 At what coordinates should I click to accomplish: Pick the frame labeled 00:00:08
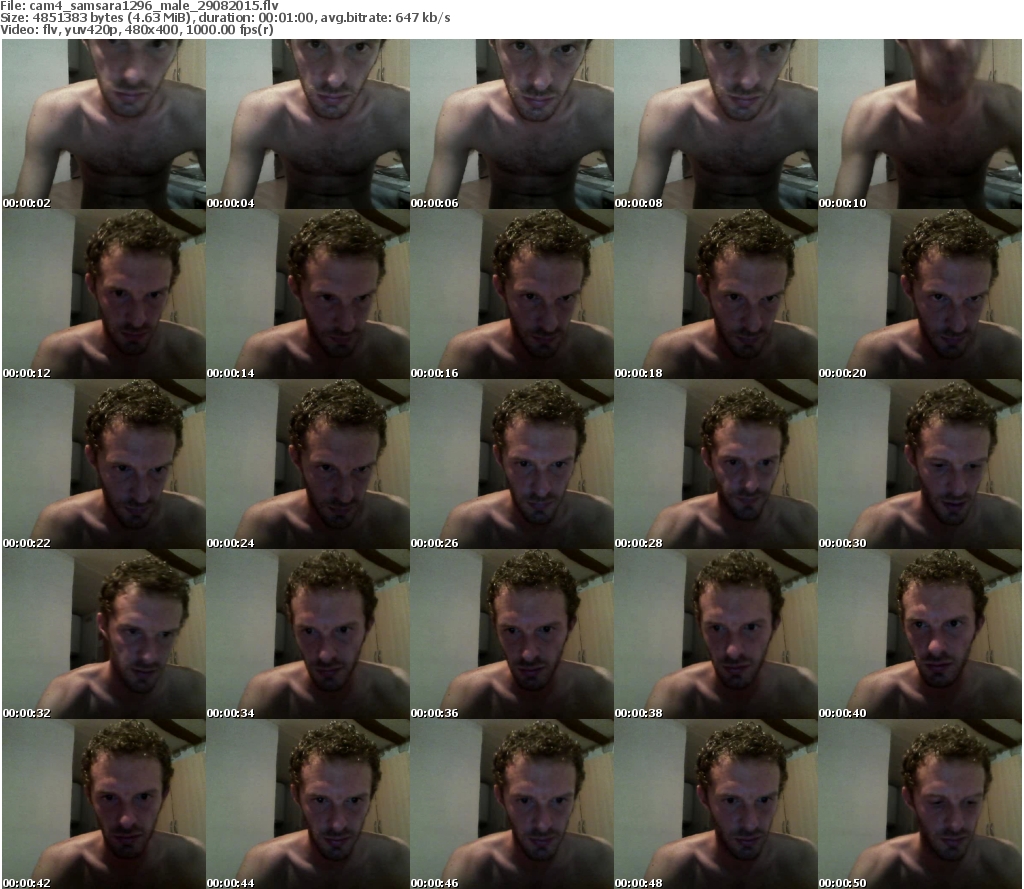716,124
